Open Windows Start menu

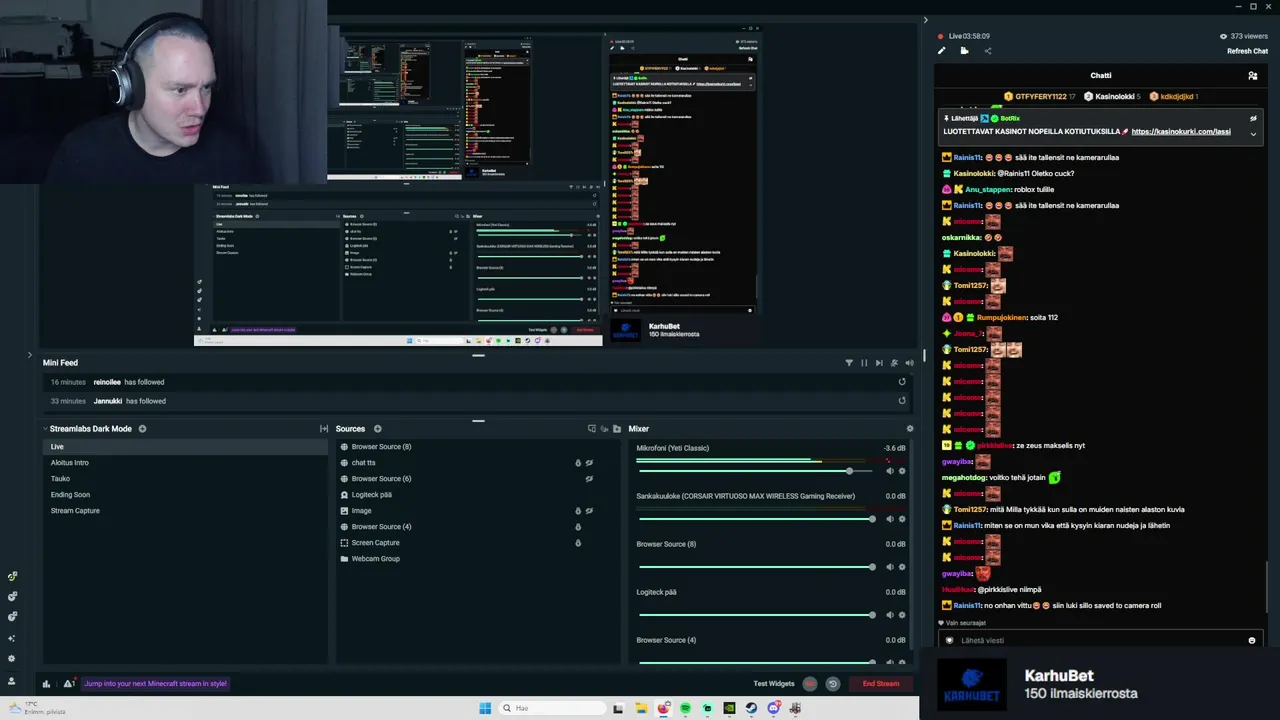[x=485, y=708]
